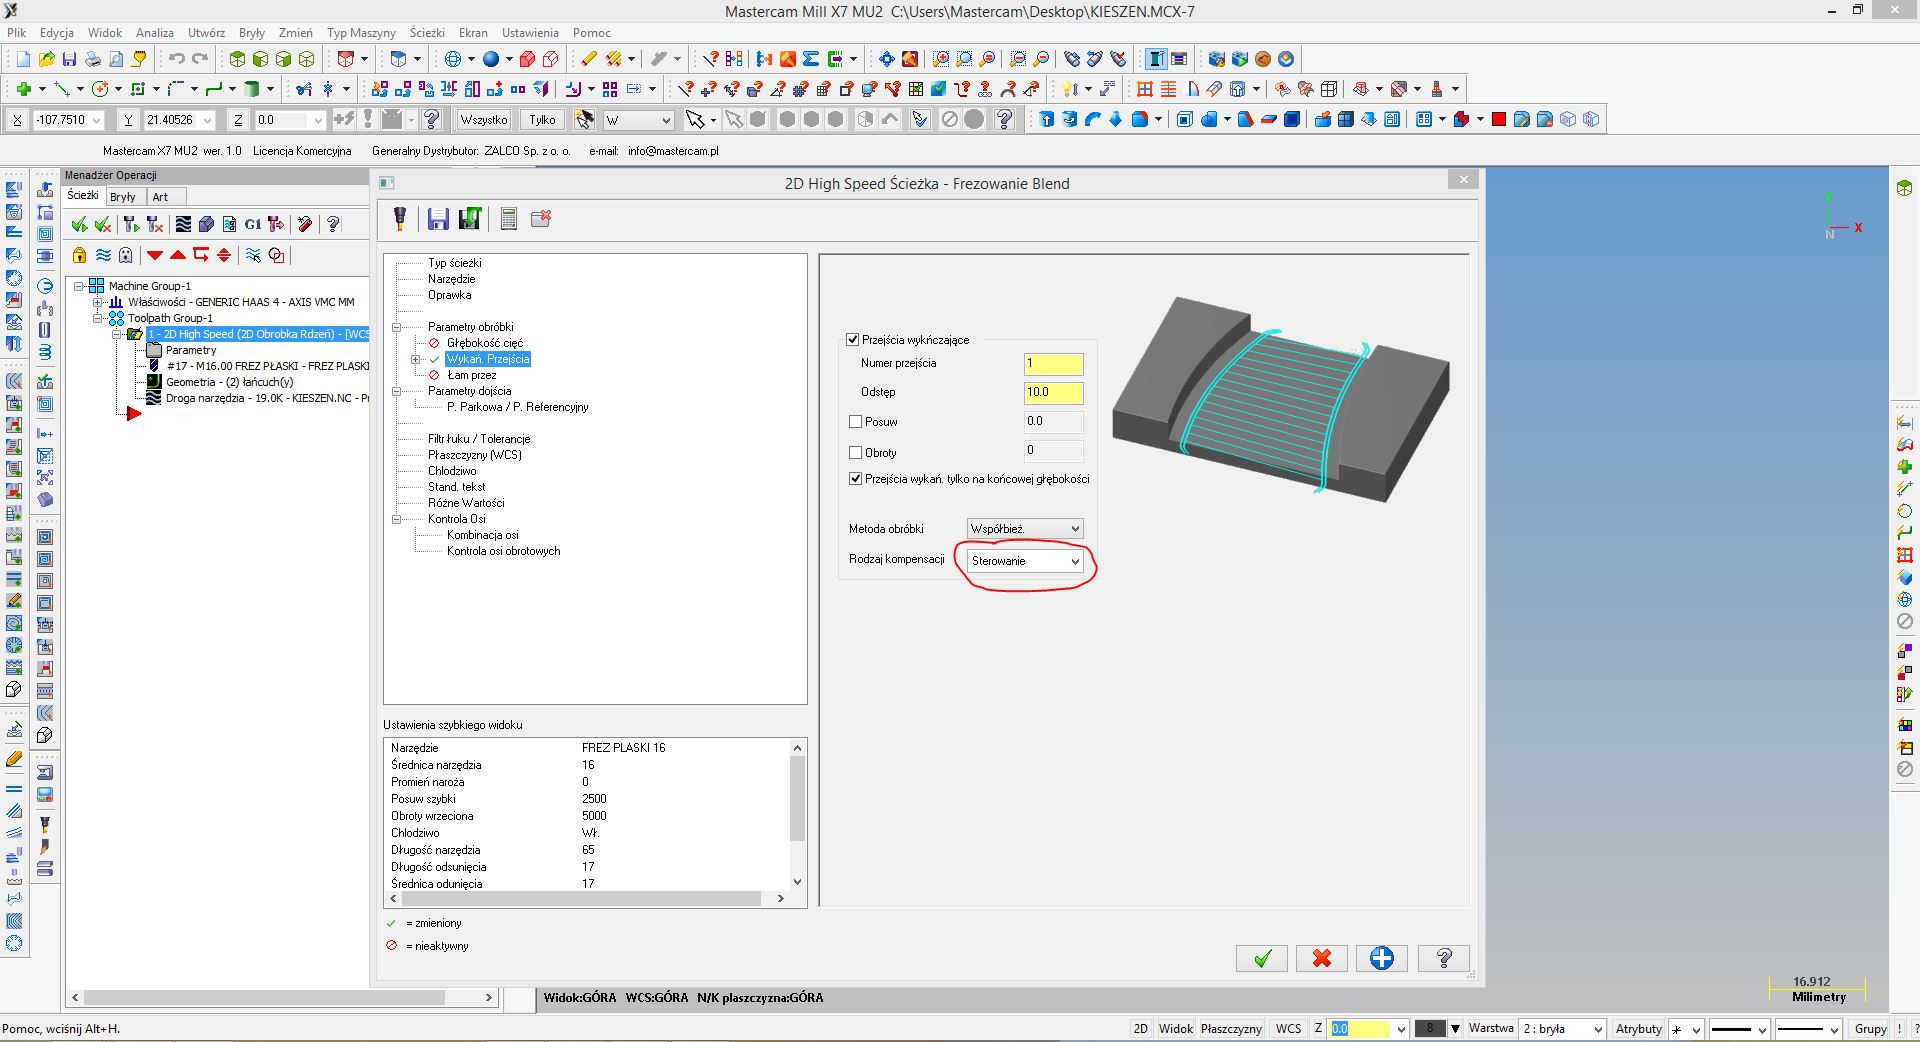This screenshot has height=1042, width=1920.
Task: Click the red X cancel button
Action: 1322,958
